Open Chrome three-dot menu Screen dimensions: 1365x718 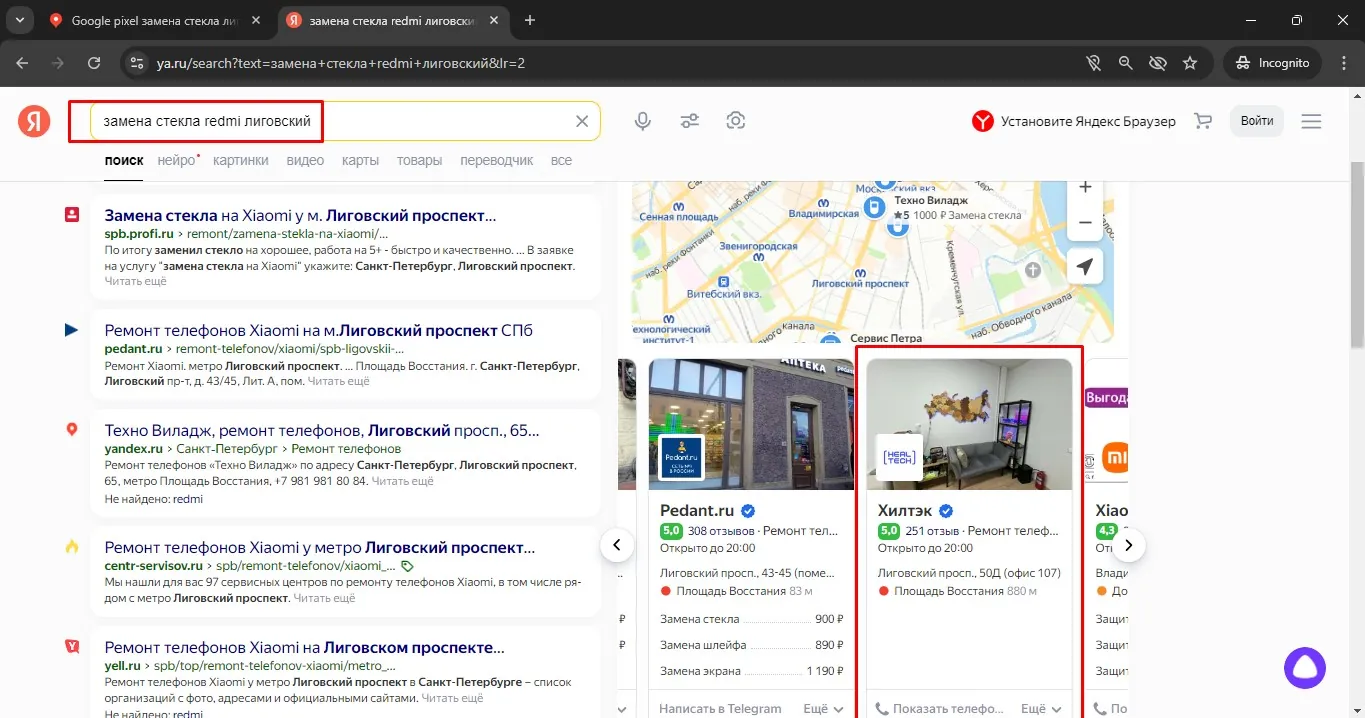pos(1342,62)
